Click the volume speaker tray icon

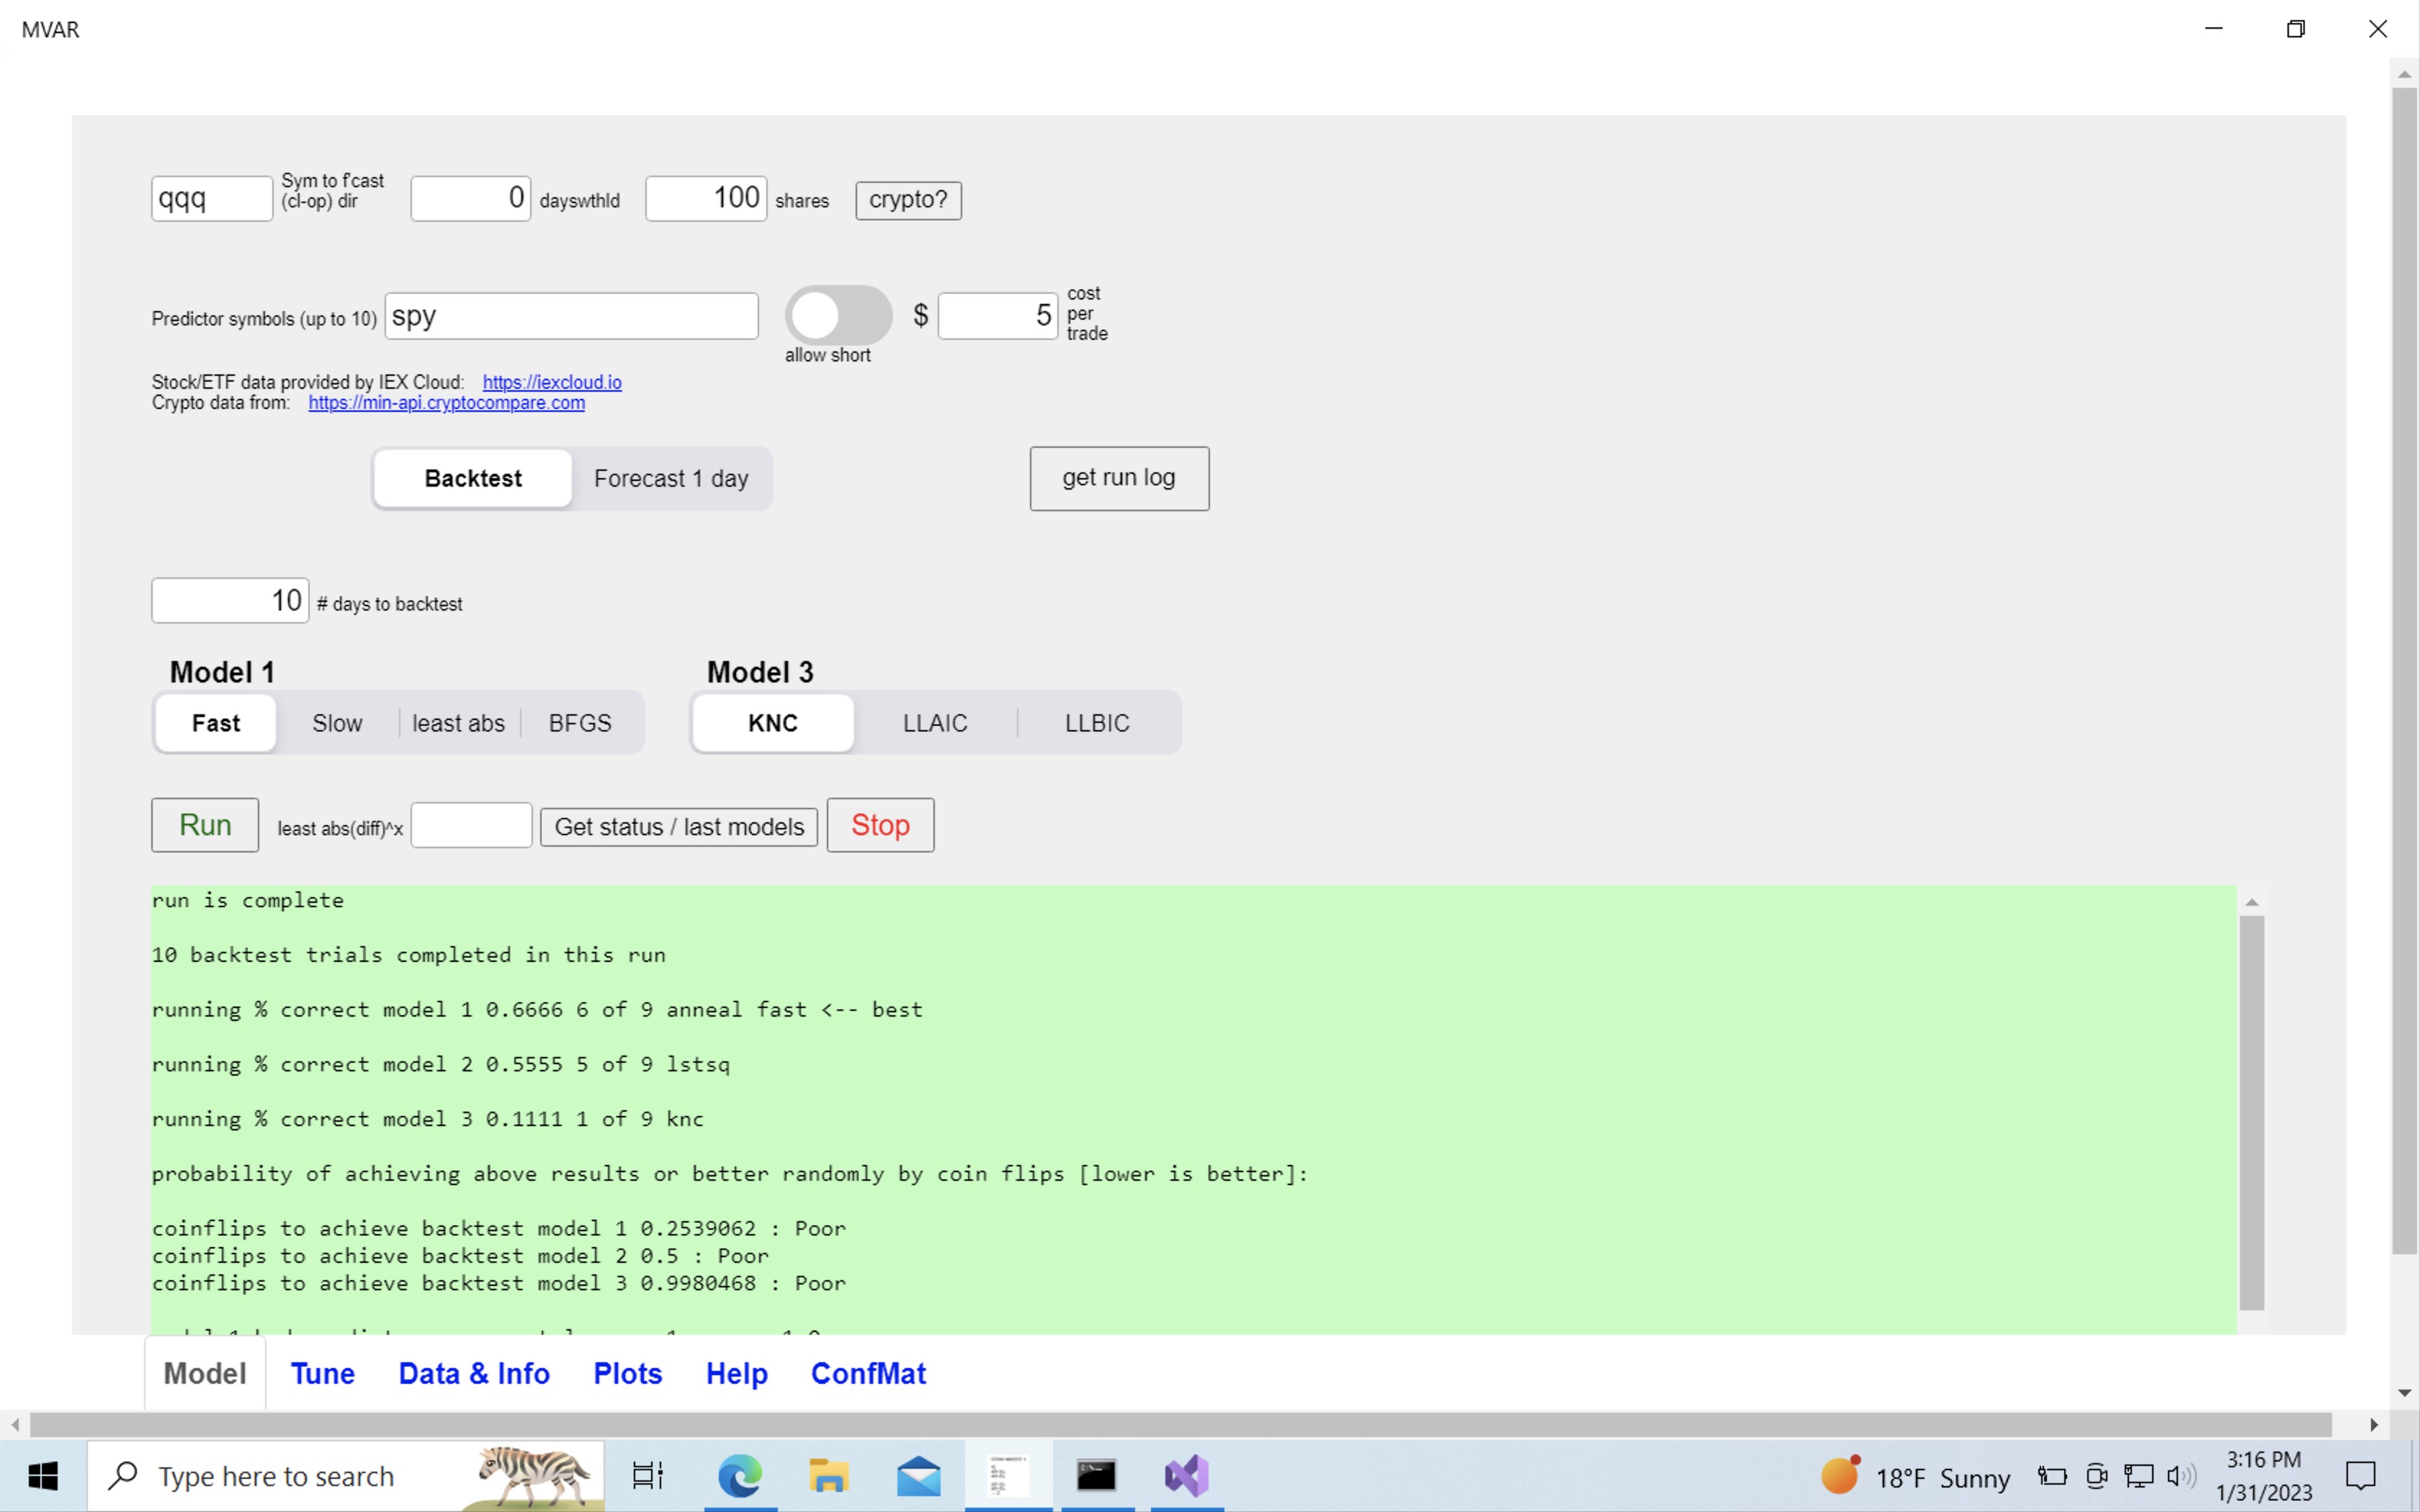pyautogui.click(x=2180, y=1476)
